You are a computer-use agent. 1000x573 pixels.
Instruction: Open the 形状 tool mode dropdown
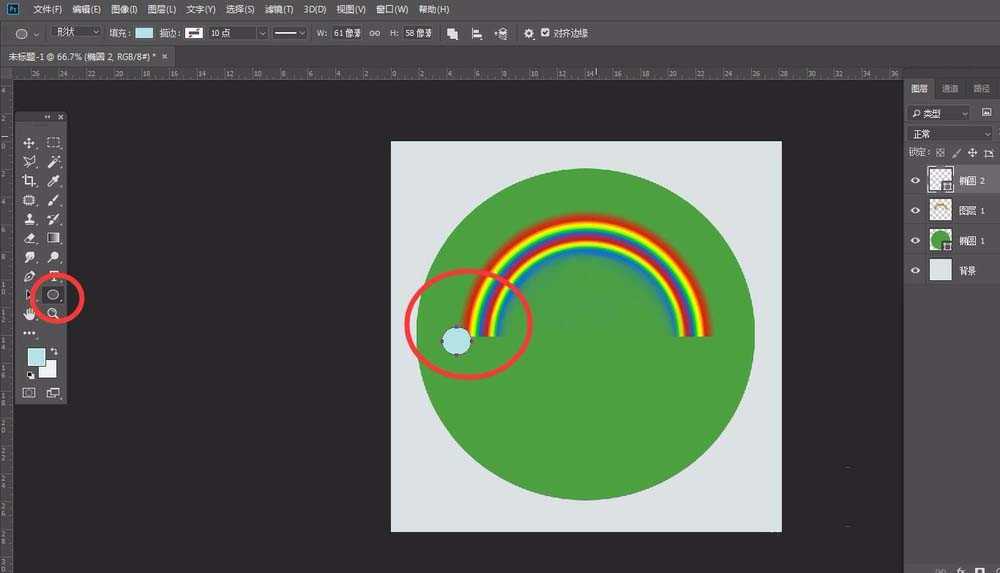(76, 33)
